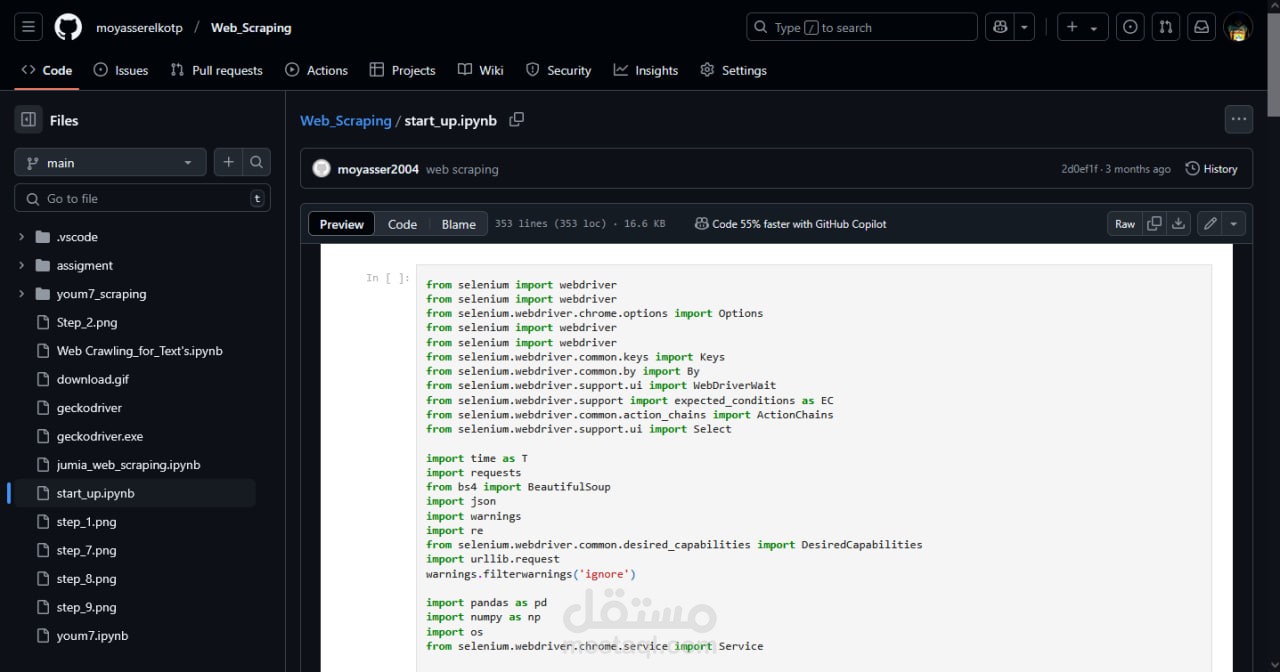Screen dimensions: 1280x672
Task: Expand the youm7_scraping folder chevron
Action: [21, 294]
